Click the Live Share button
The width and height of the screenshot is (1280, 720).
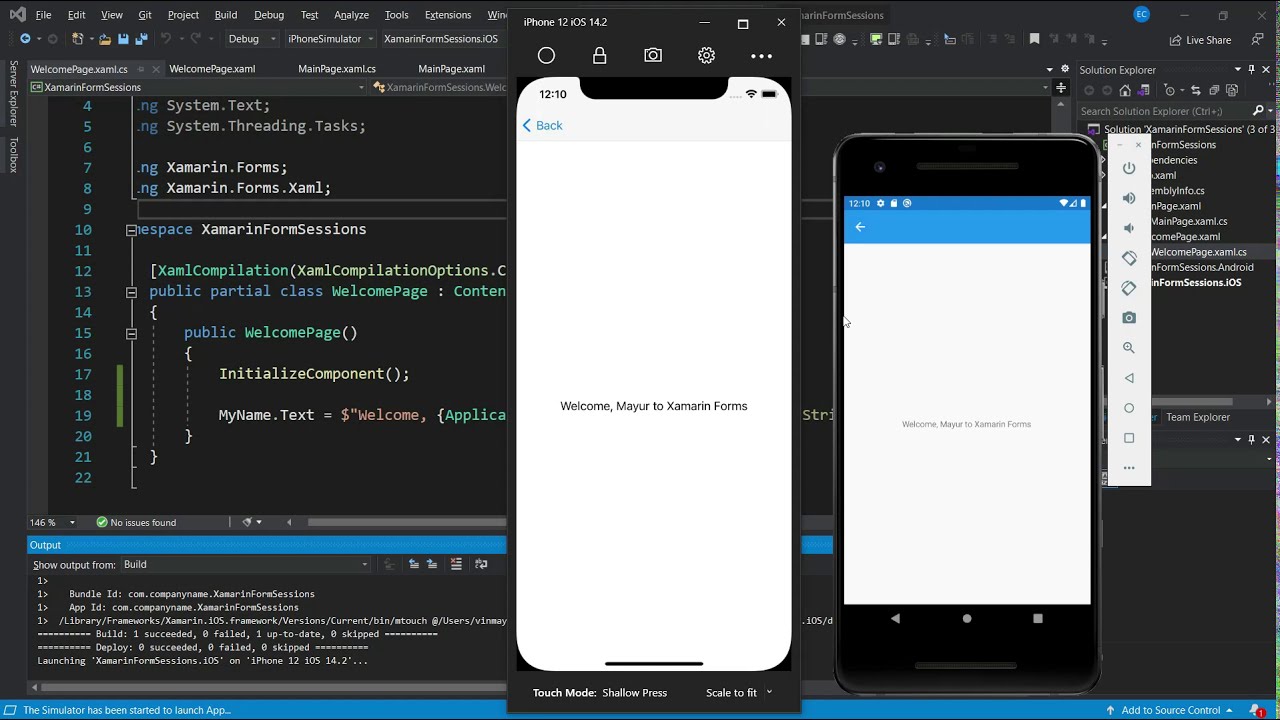(x=1200, y=40)
